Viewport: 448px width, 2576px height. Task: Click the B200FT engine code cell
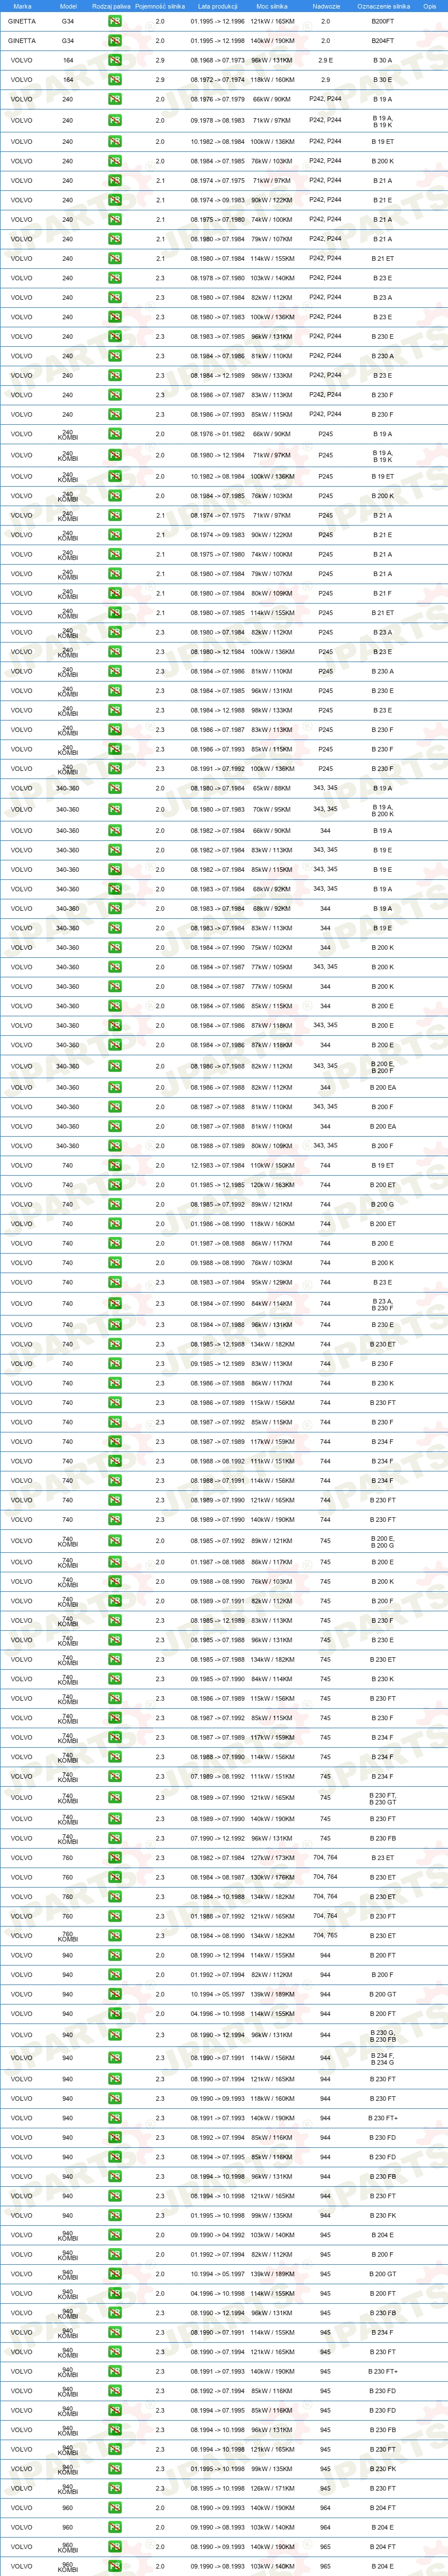(383, 21)
